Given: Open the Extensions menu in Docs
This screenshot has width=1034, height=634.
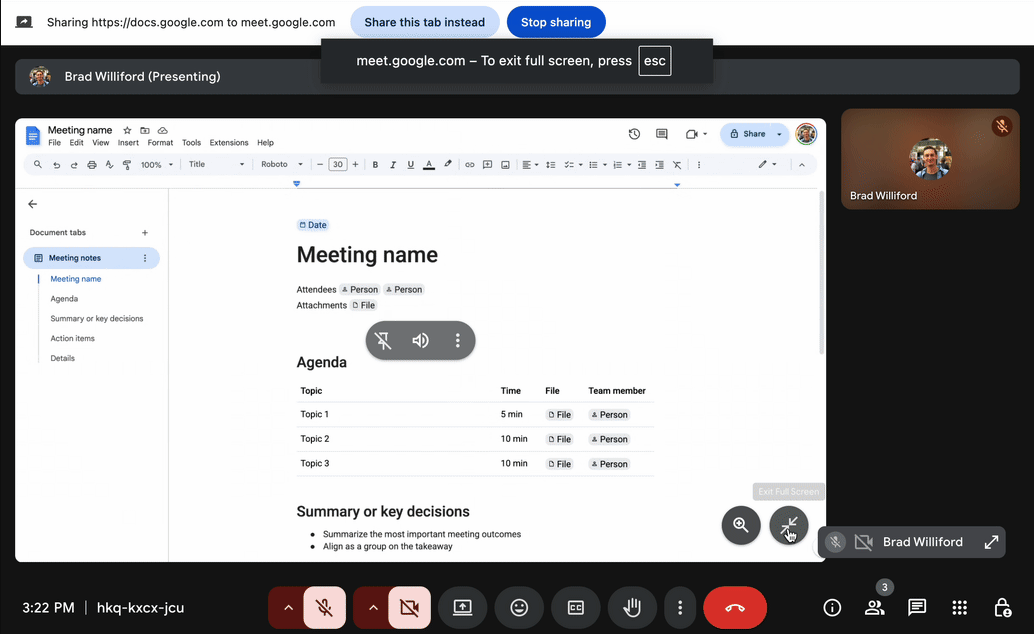Looking at the screenshot, I should tap(229, 143).
